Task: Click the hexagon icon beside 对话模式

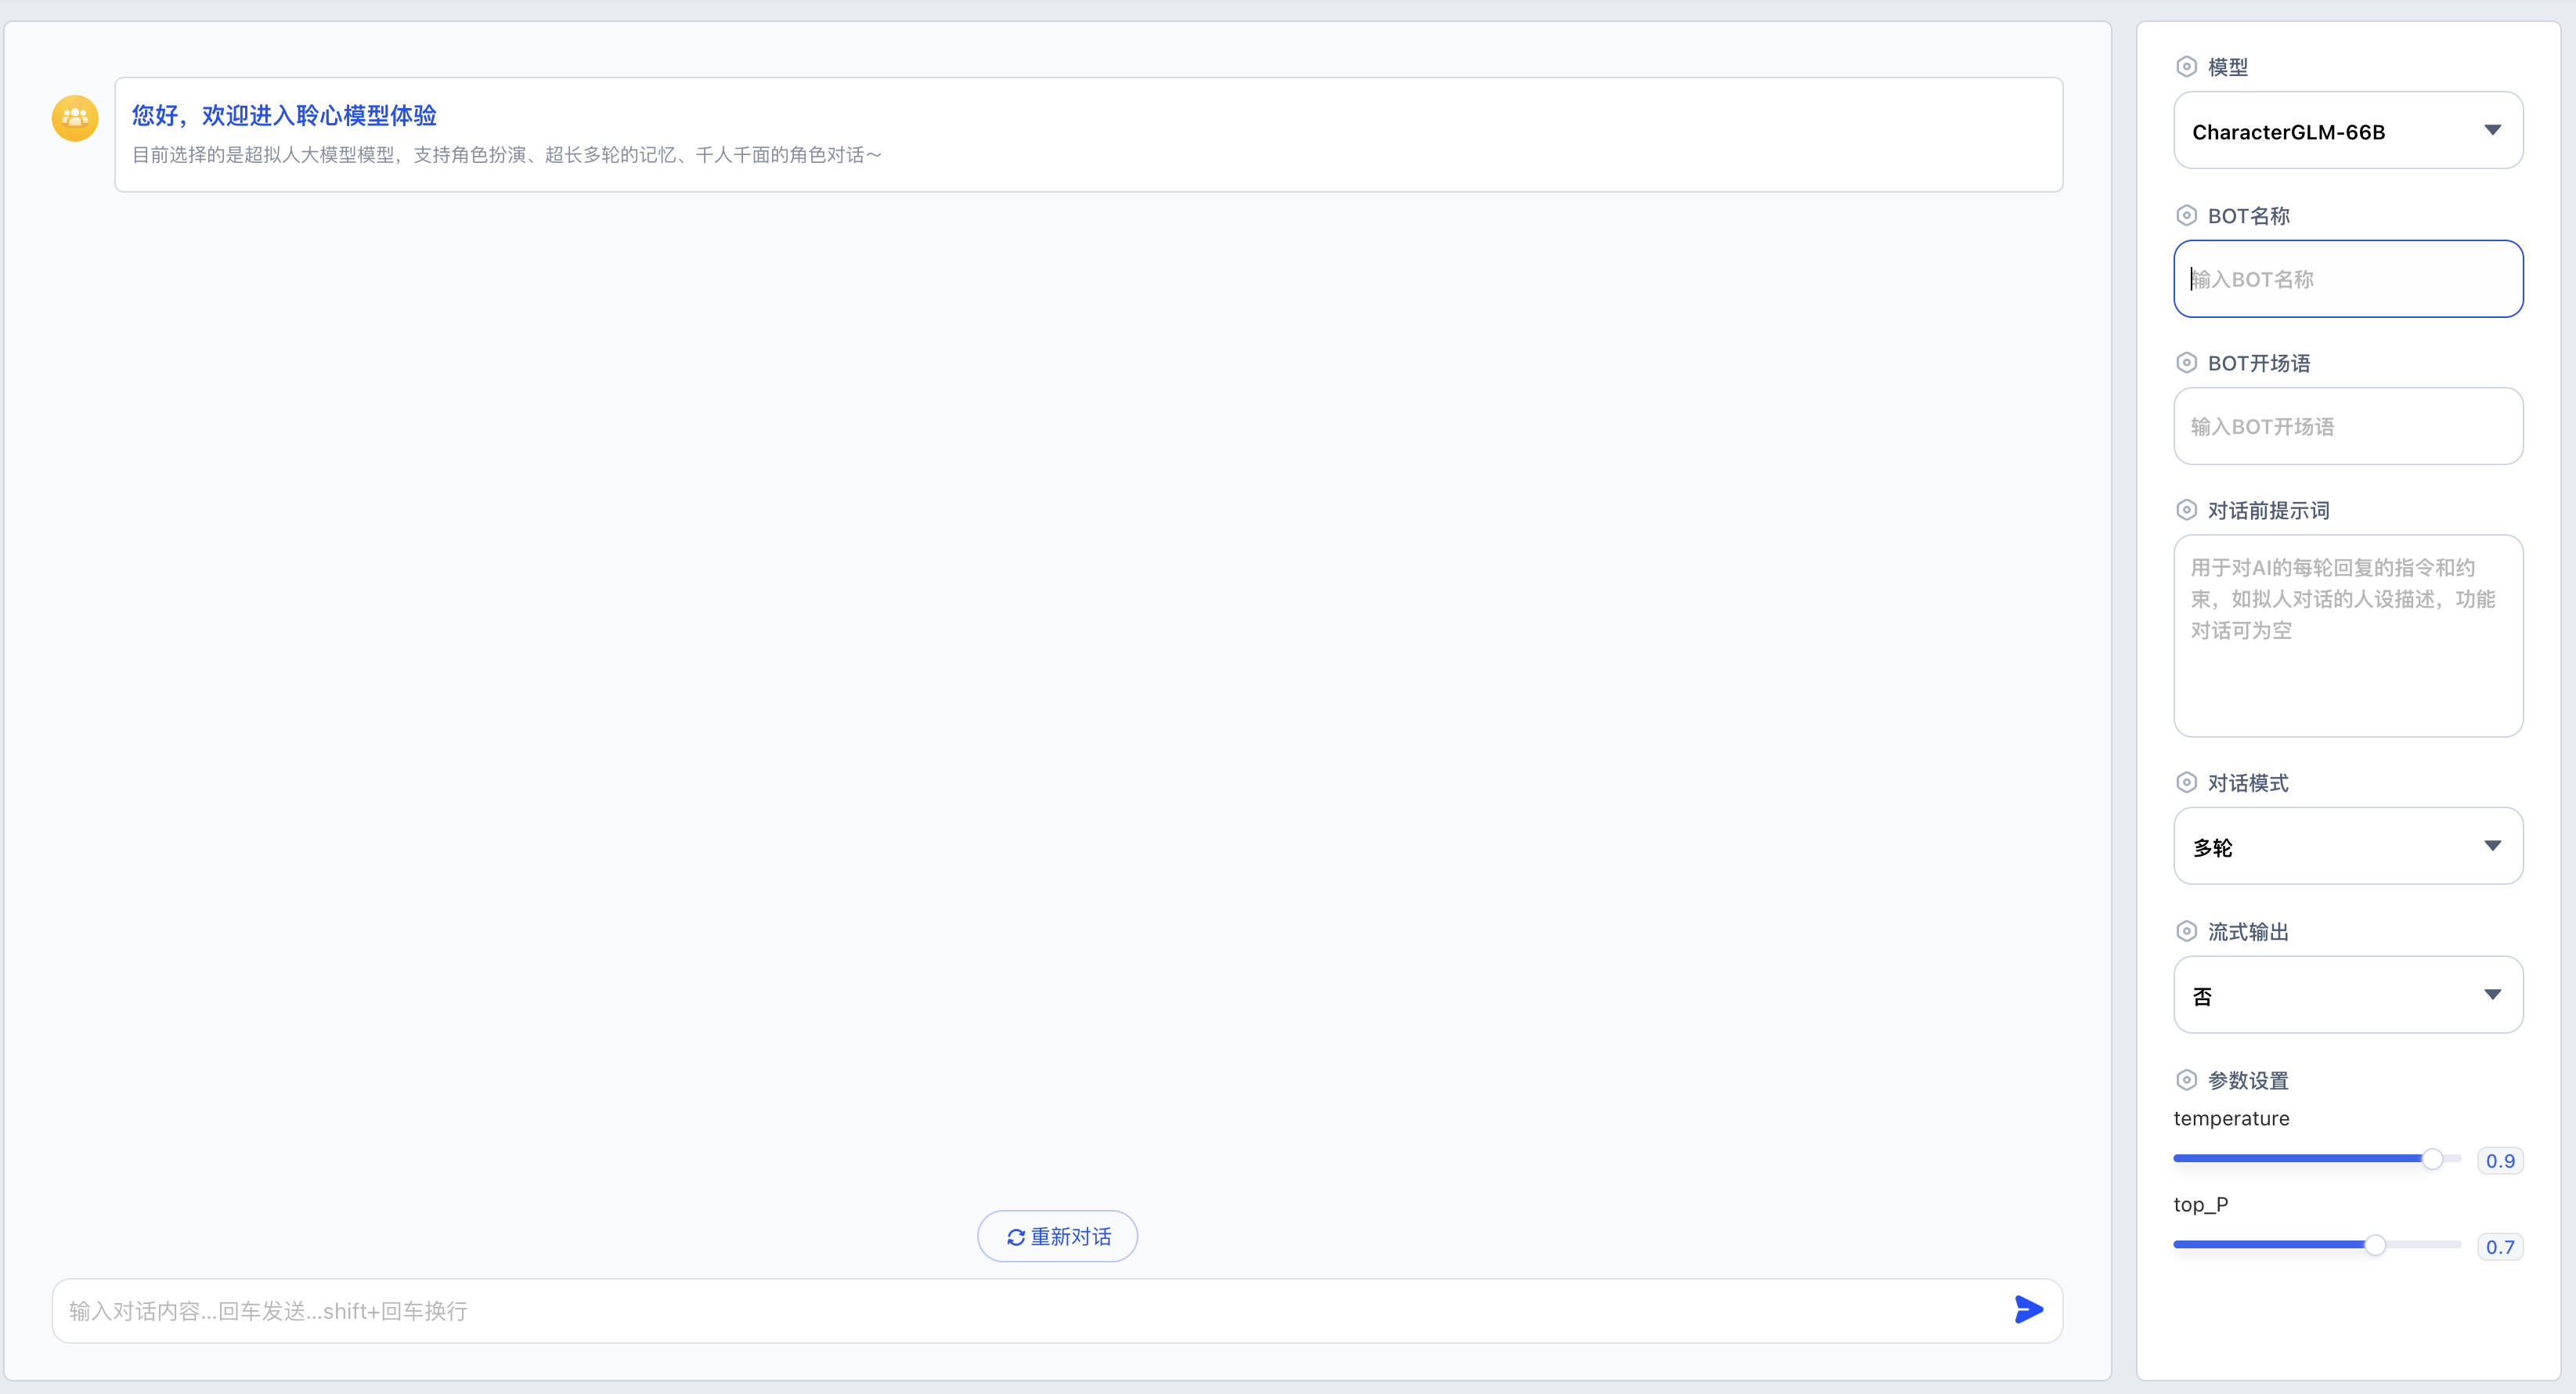Action: 2186,782
